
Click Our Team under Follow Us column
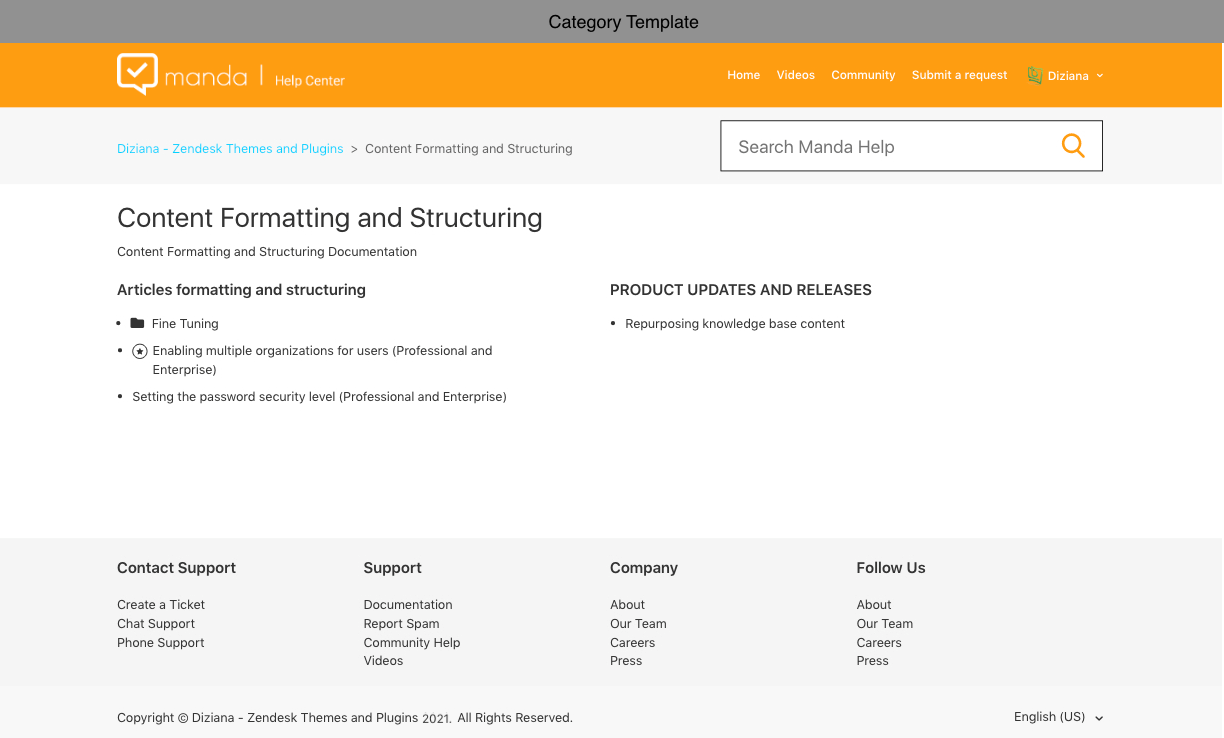coord(885,623)
